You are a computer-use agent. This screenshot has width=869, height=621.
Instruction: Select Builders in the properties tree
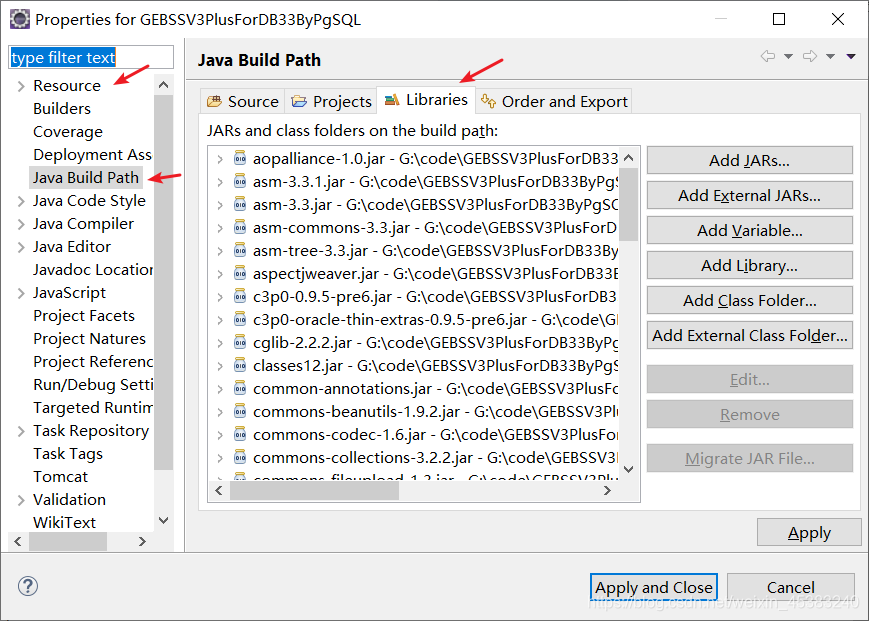pos(62,109)
